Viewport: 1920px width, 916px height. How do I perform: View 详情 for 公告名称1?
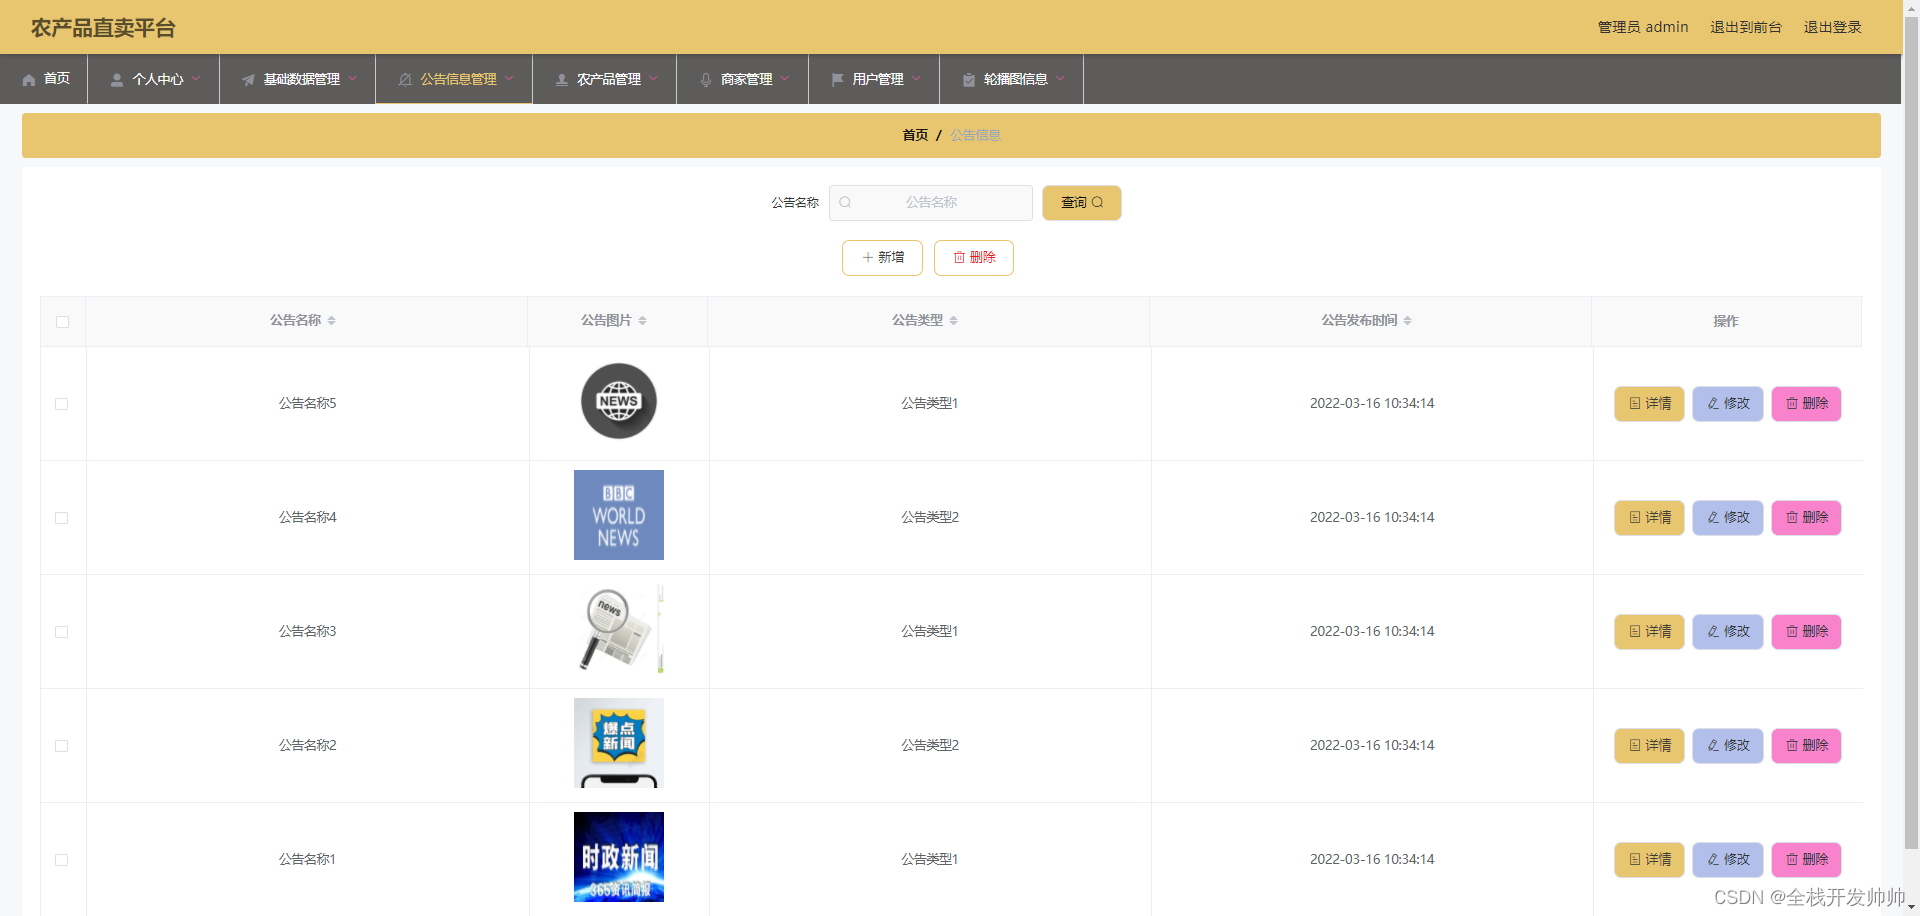pyautogui.click(x=1650, y=860)
